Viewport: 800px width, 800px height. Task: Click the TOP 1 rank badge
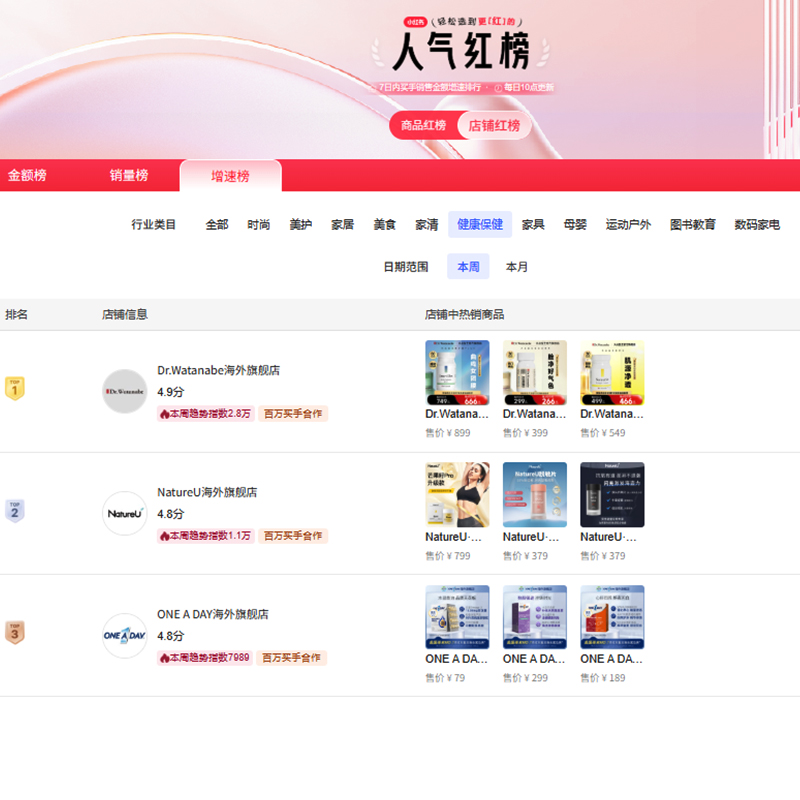[x=14, y=388]
